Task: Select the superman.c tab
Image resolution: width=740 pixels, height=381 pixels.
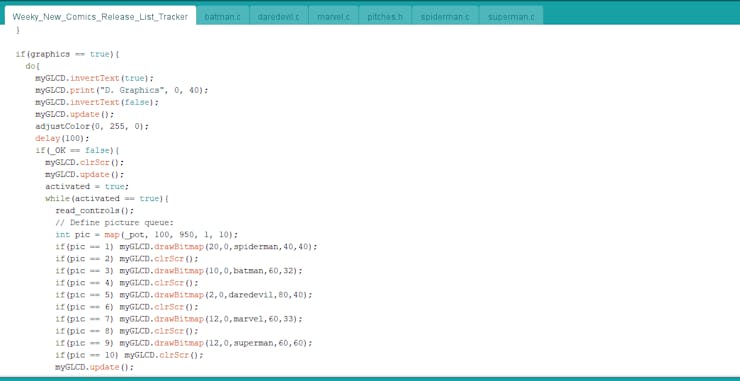Action: [511, 17]
